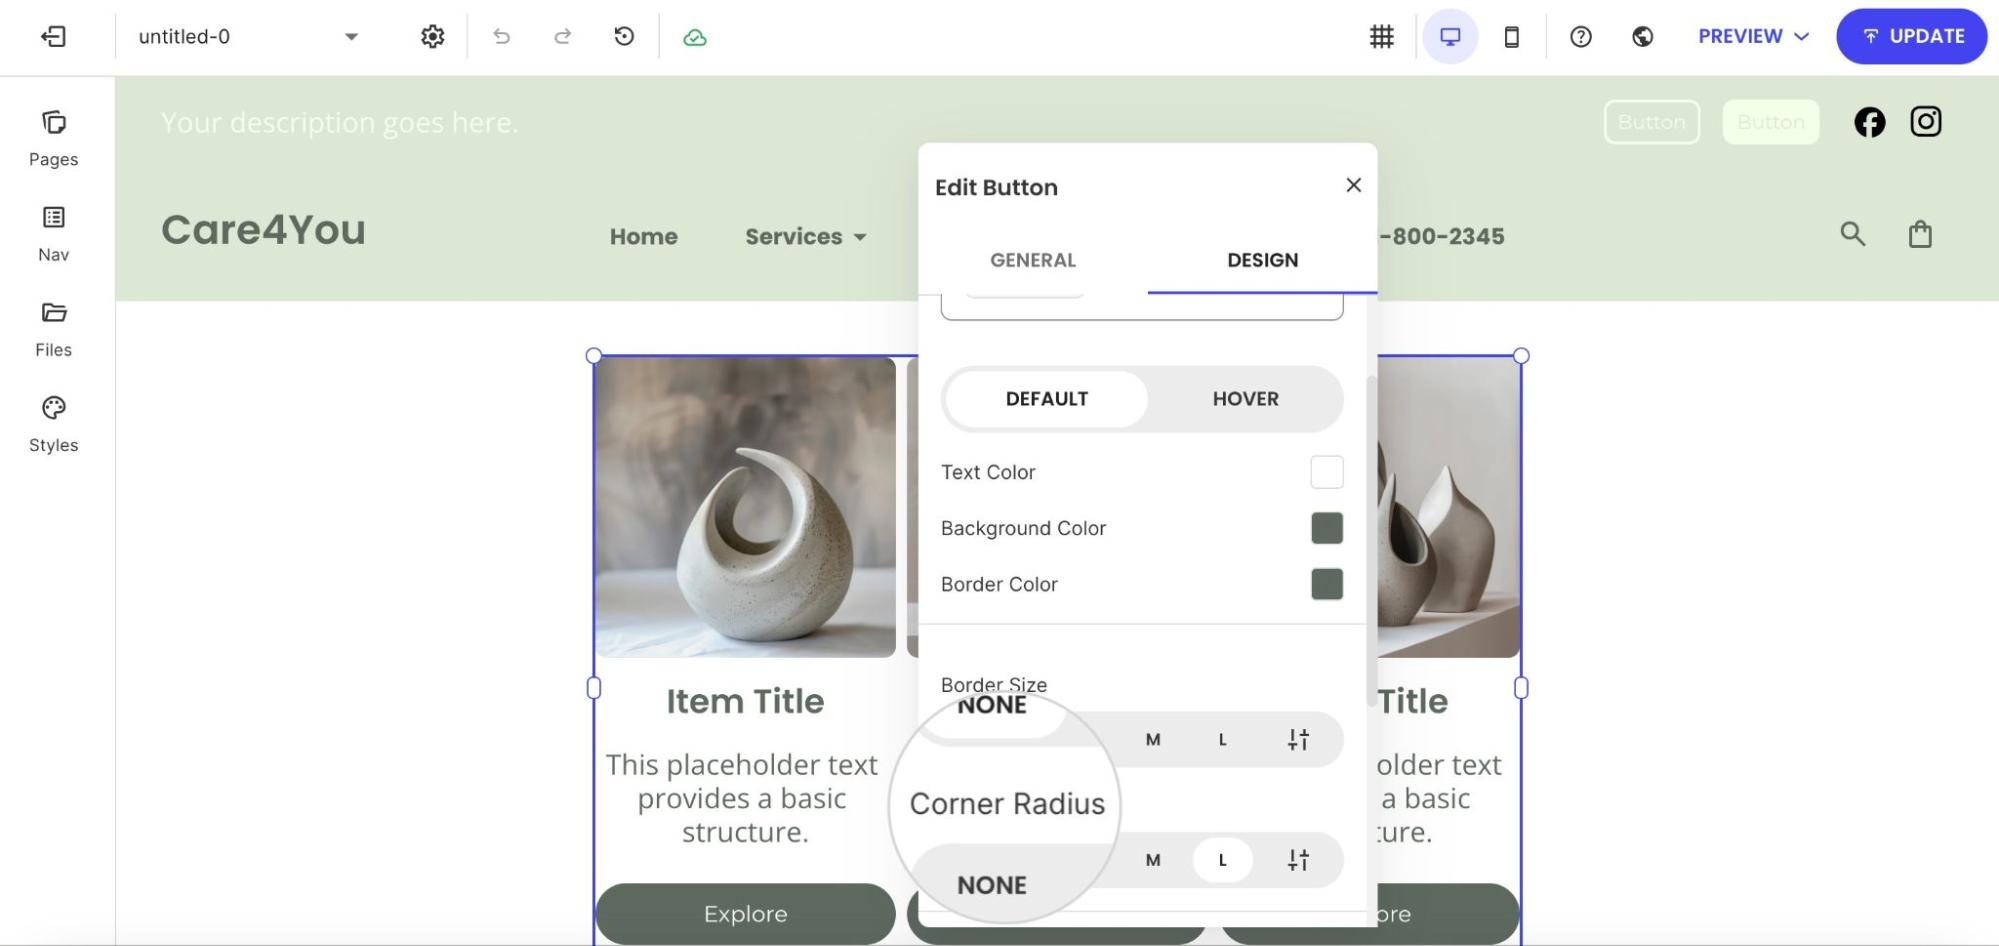Click the undo arrow icon

click(x=501, y=37)
